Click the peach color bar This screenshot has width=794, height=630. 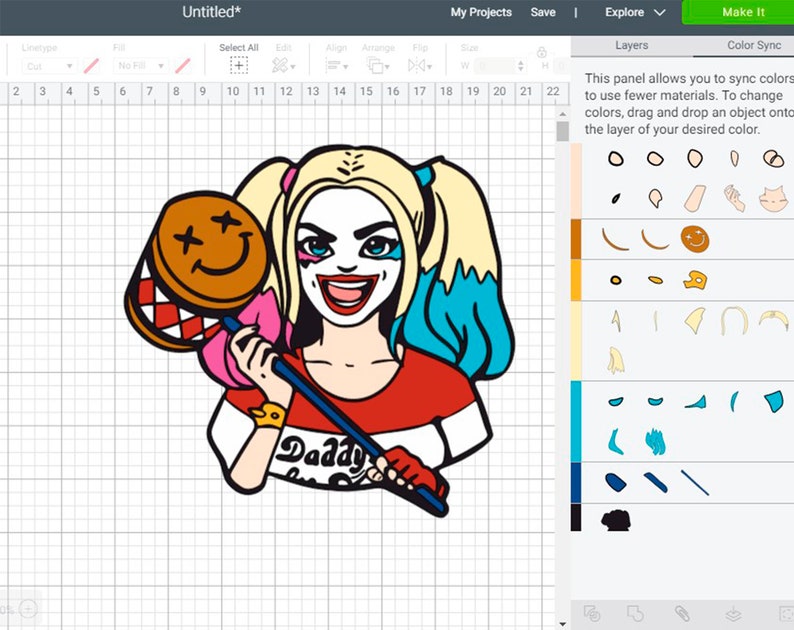pos(576,181)
